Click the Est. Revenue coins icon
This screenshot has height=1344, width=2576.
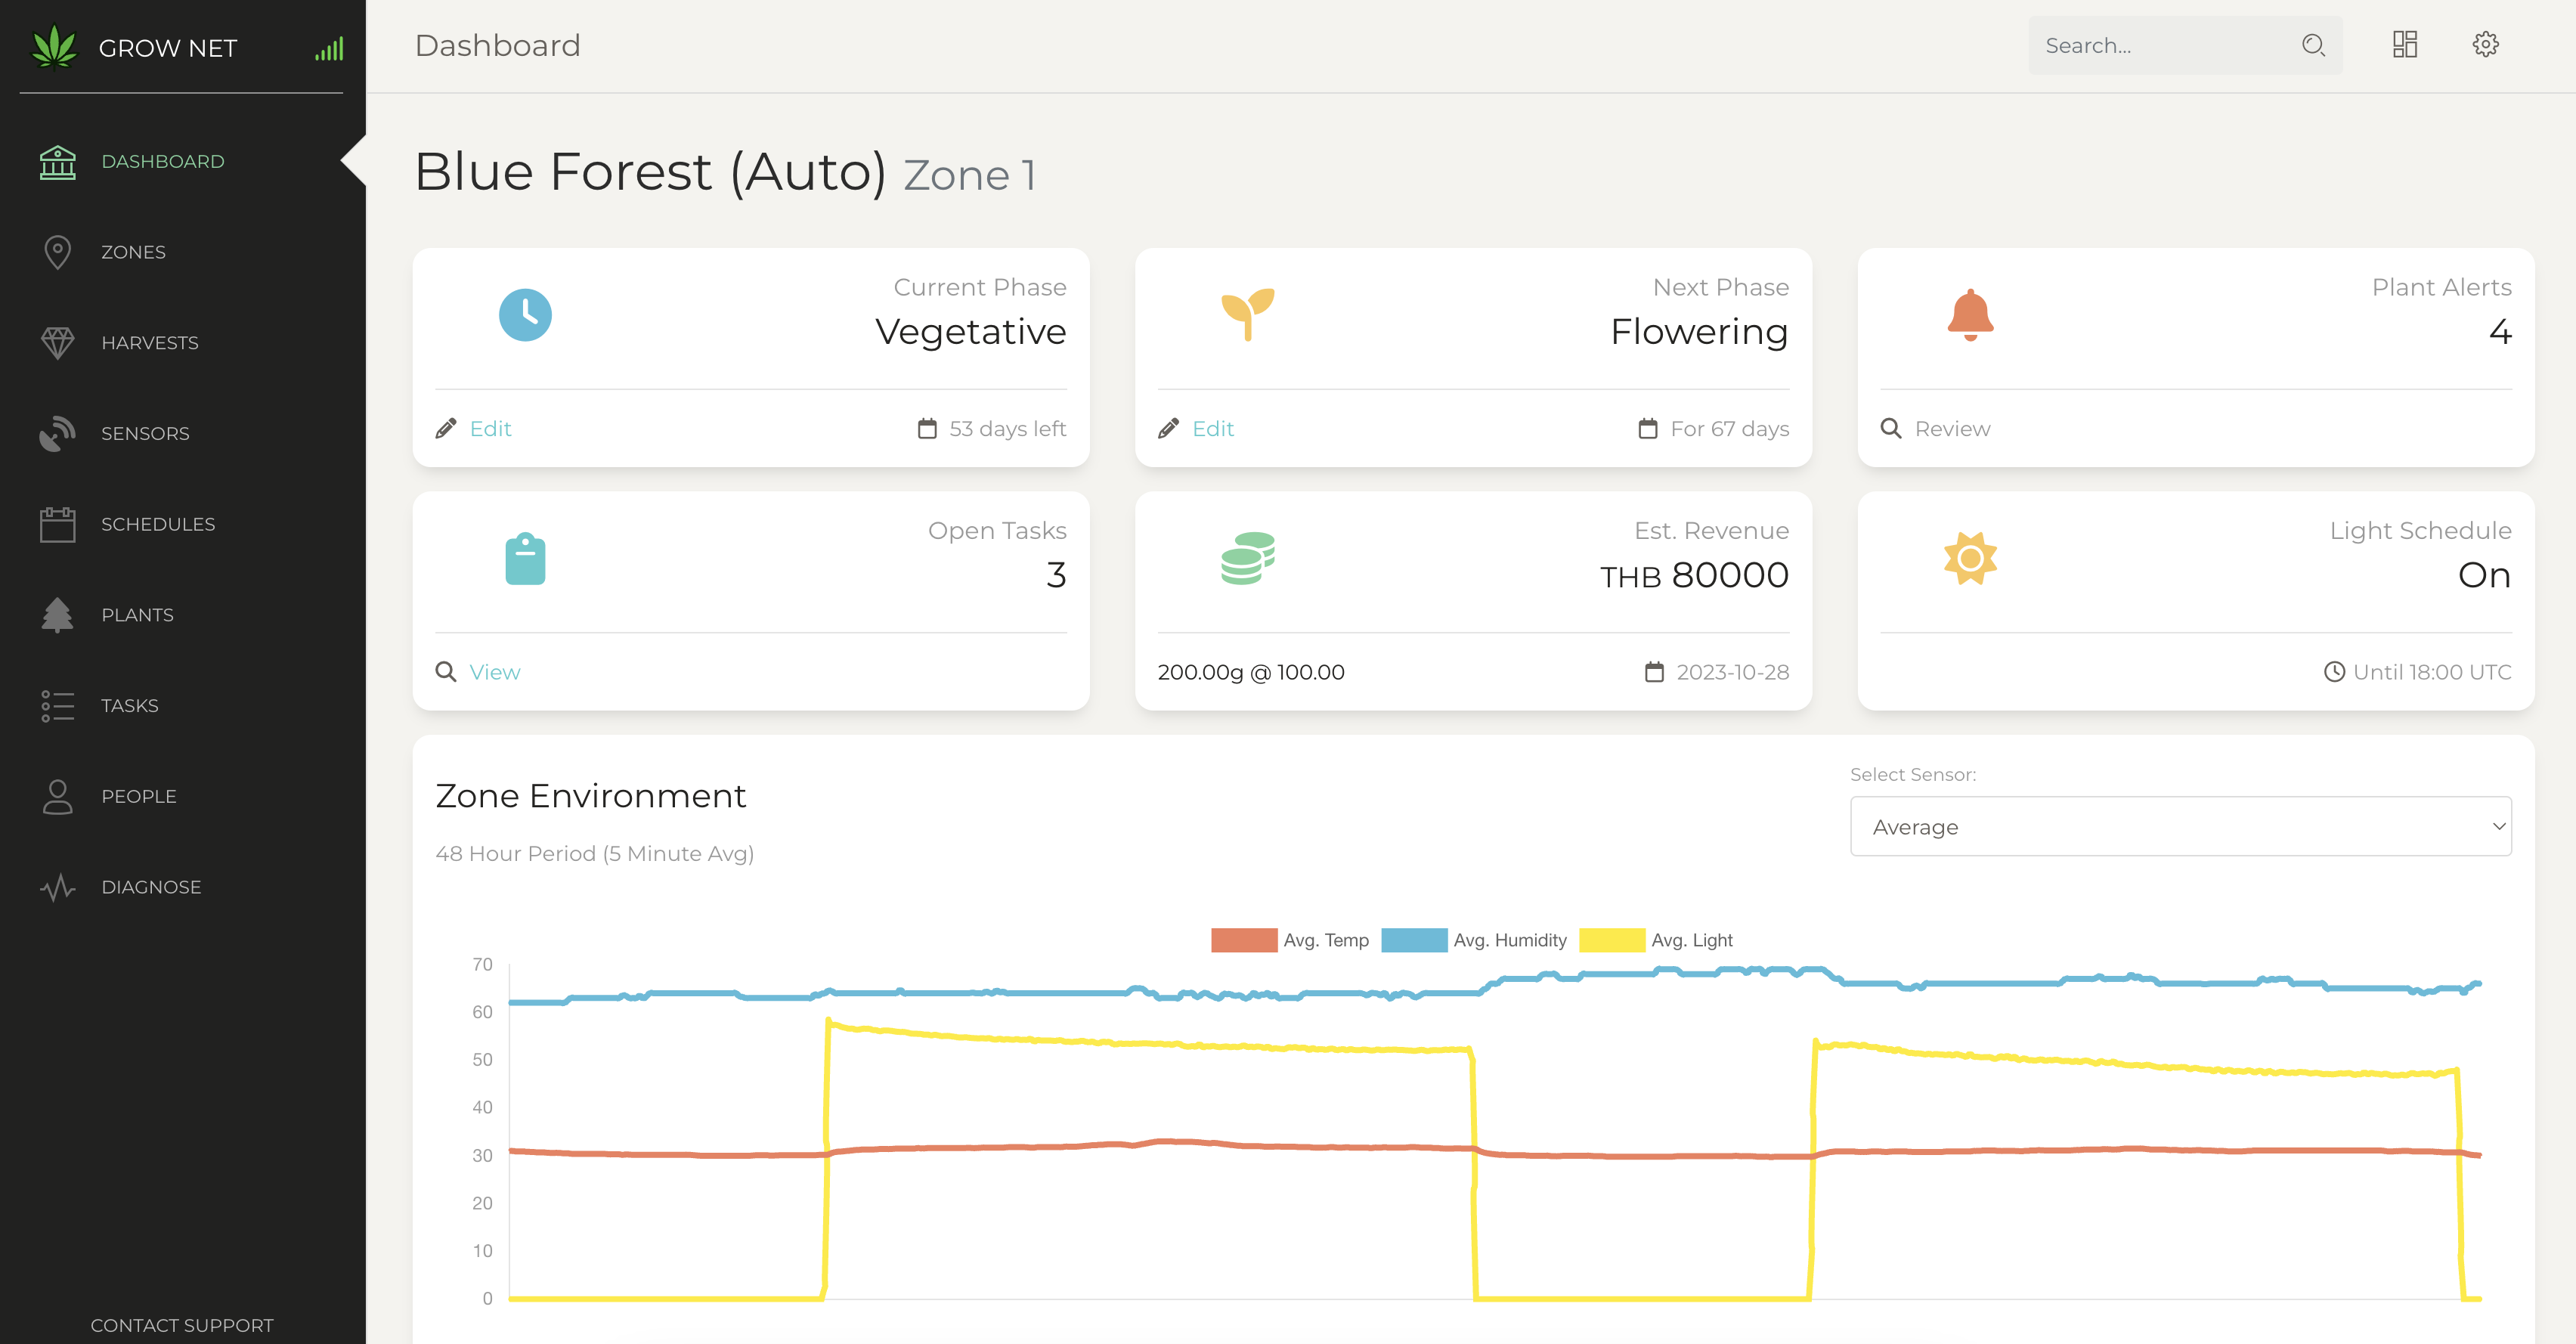tap(1247, 558)
